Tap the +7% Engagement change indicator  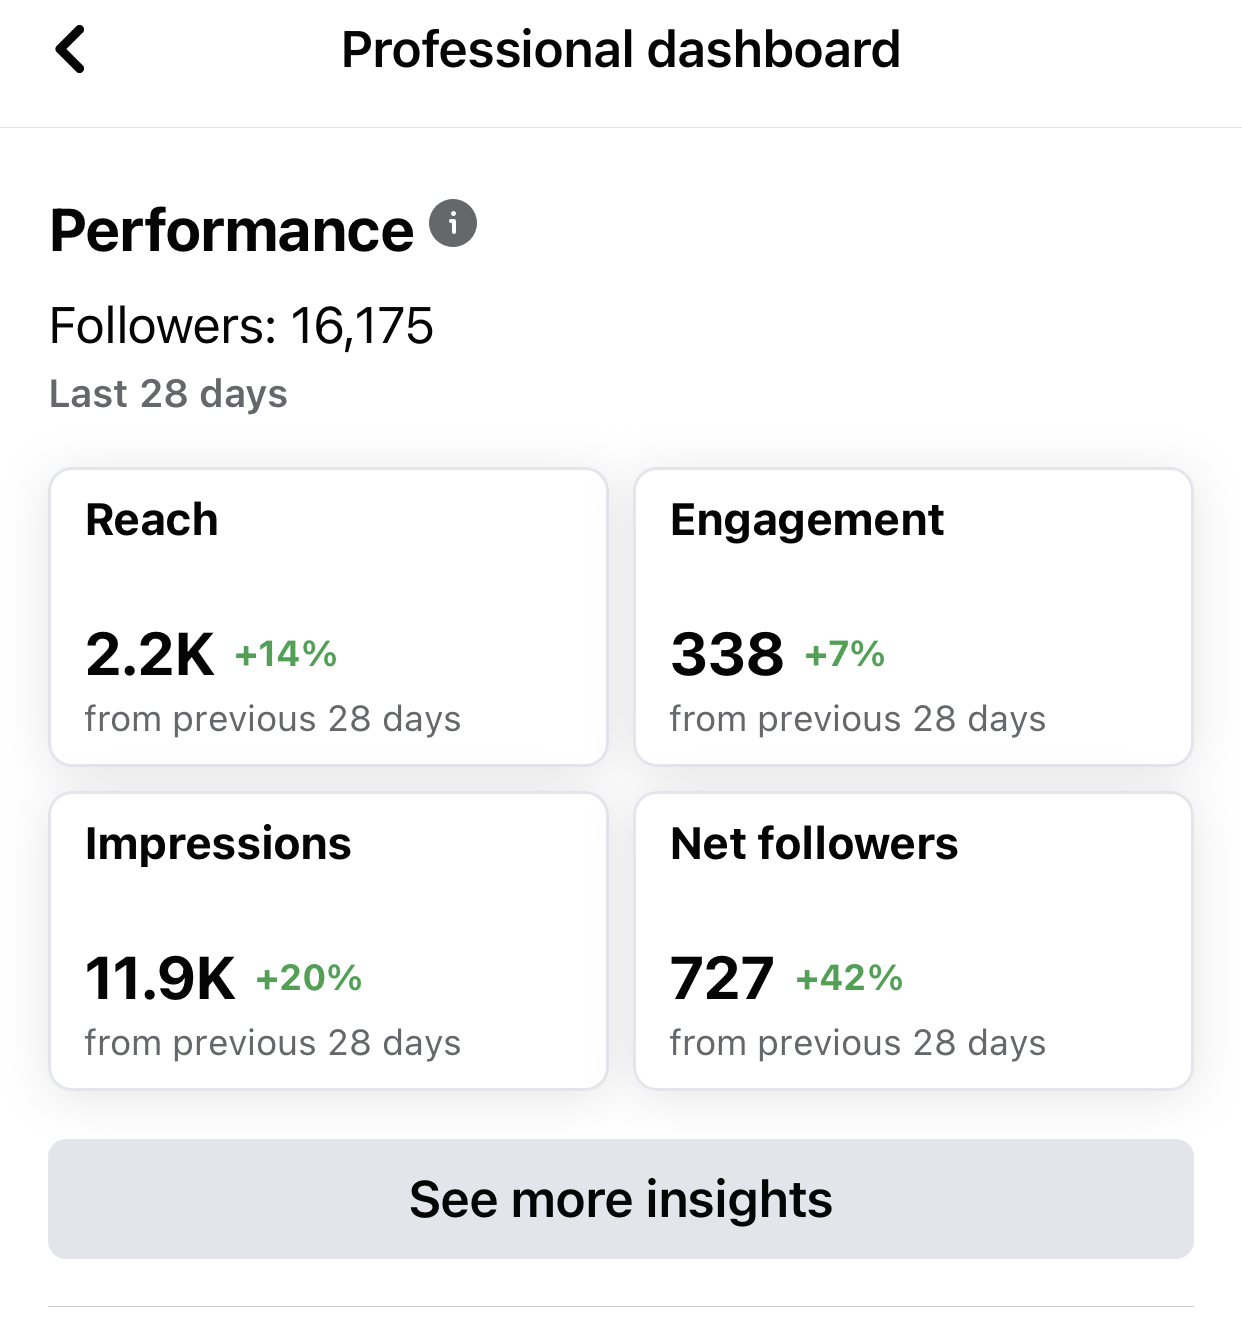(845, 654)
